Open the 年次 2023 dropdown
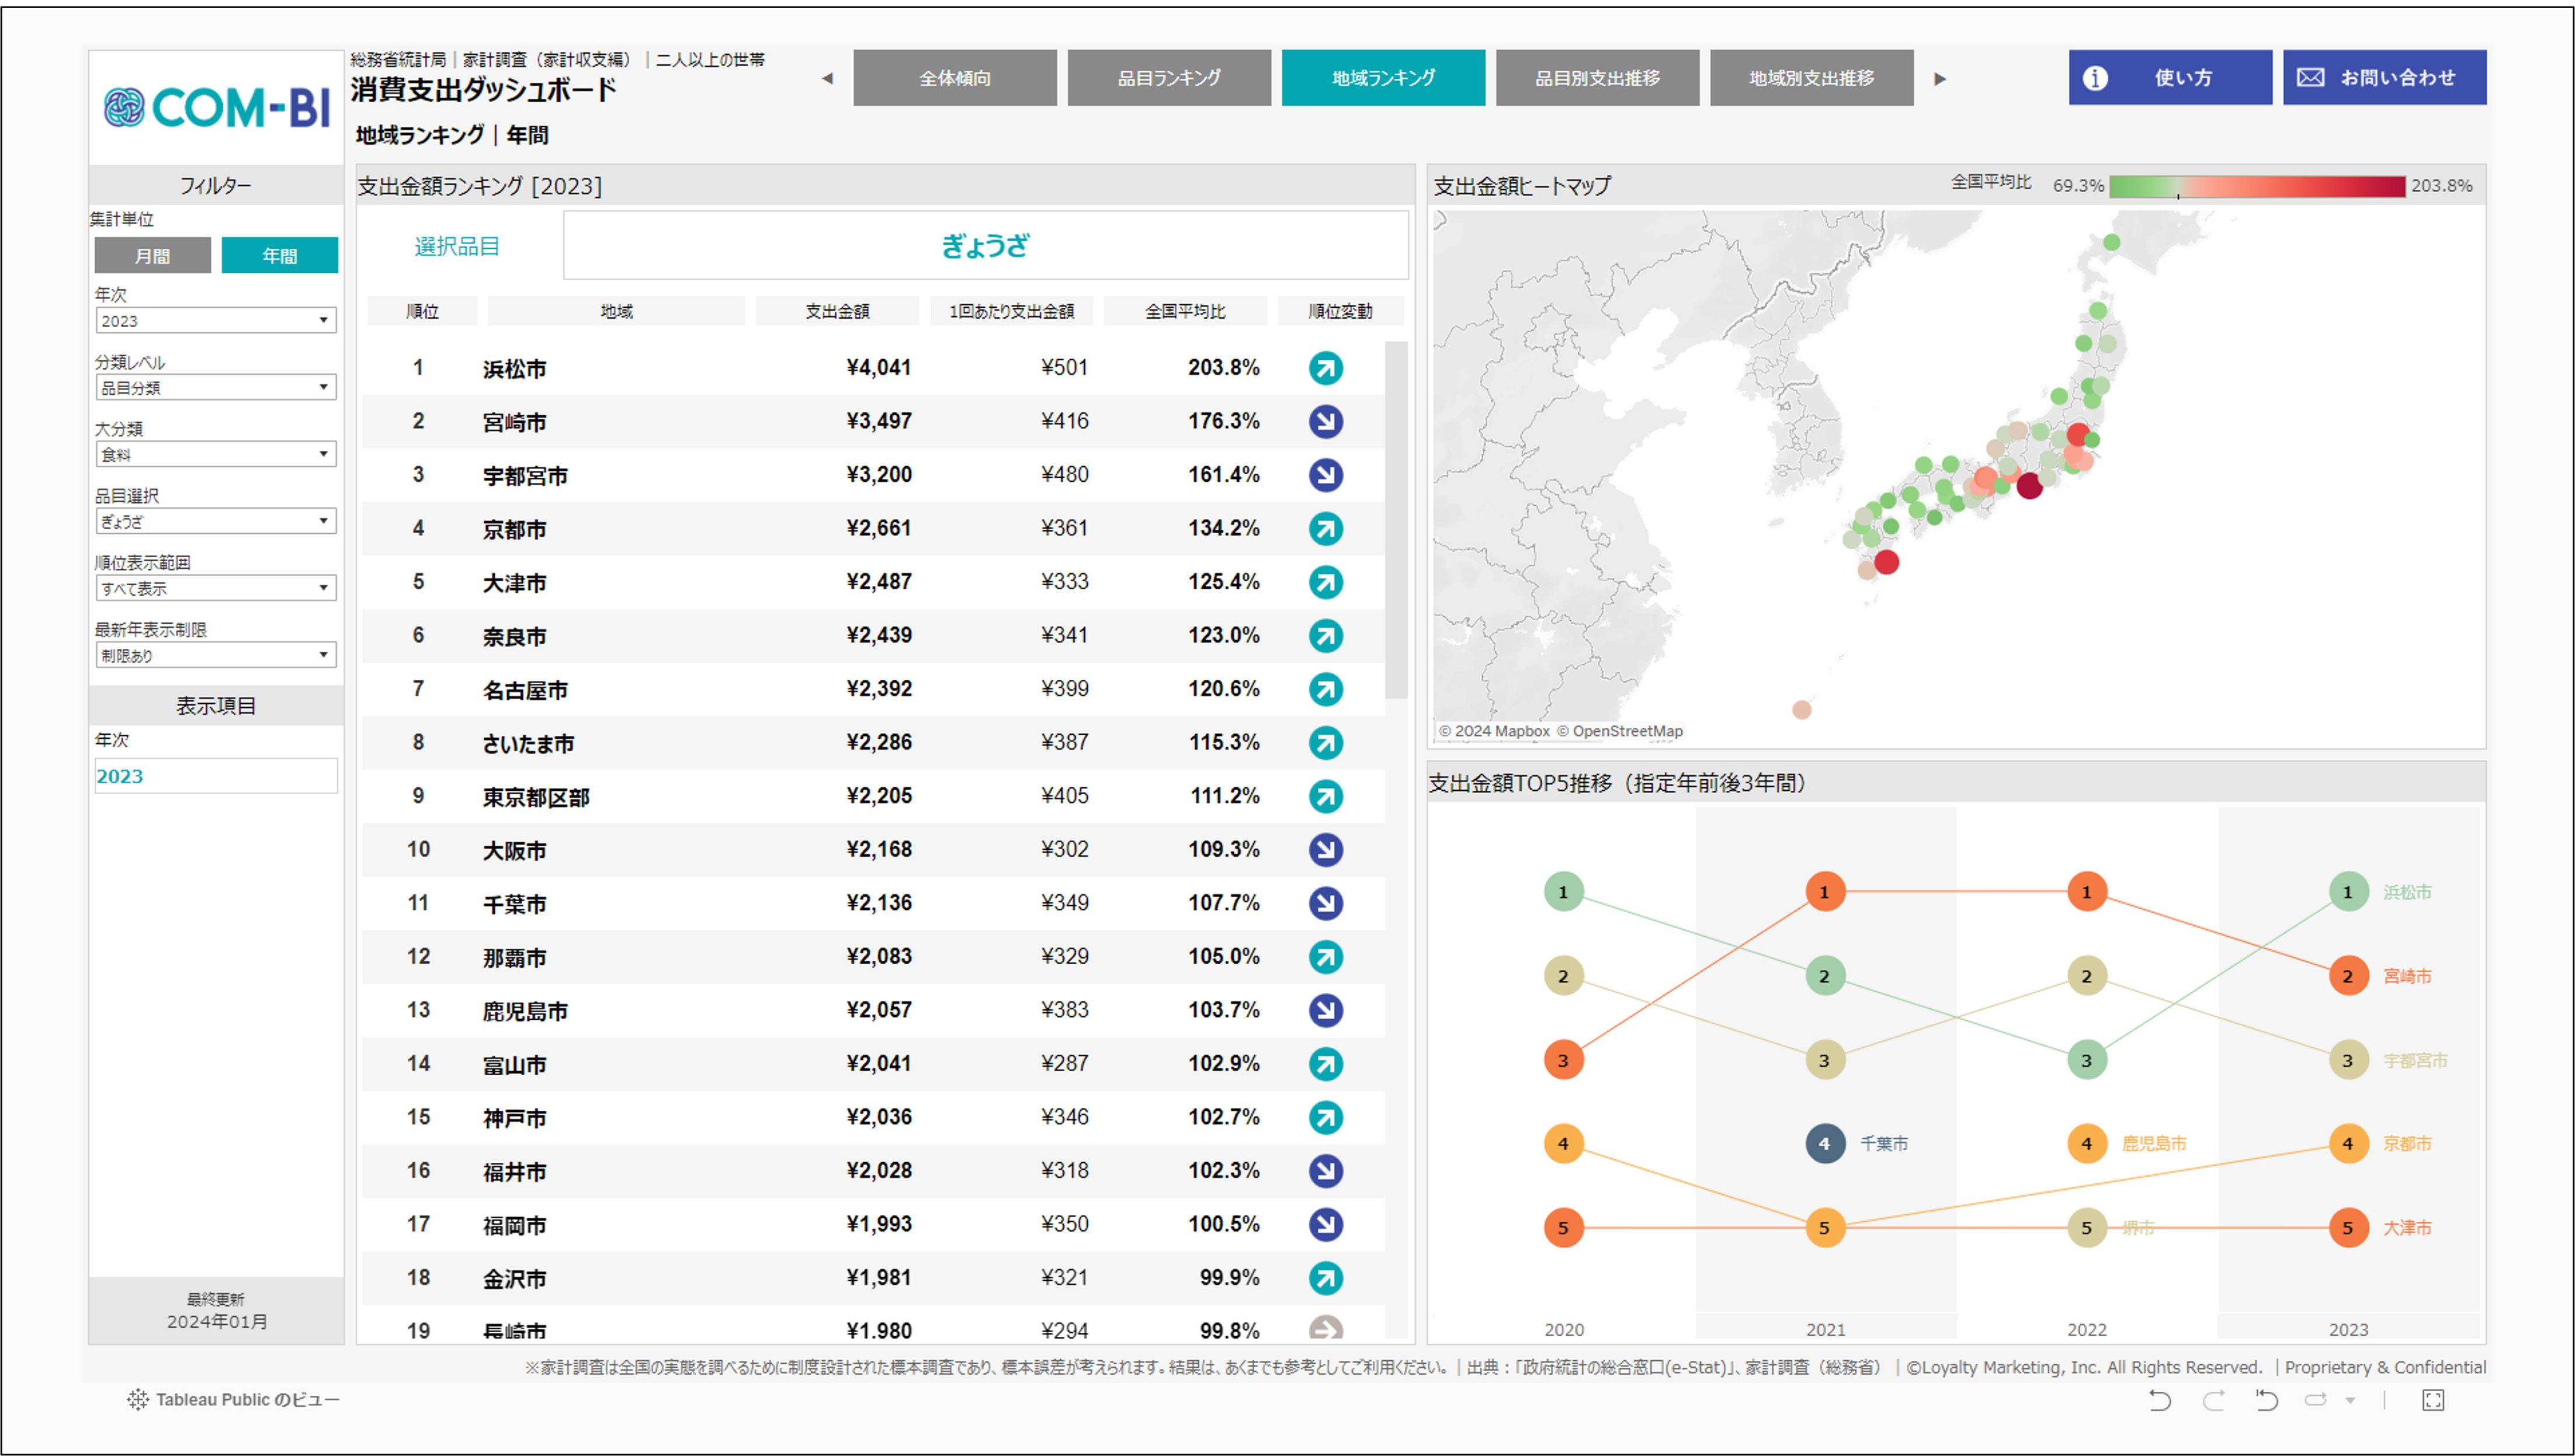 pos(216,320)
